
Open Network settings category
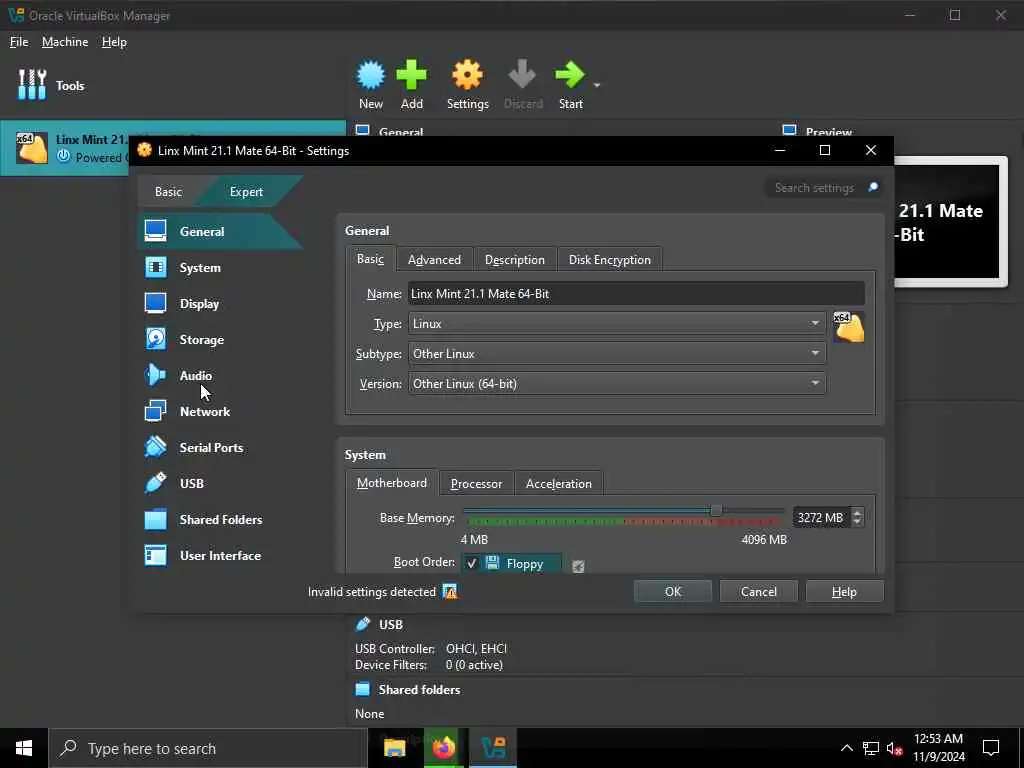tap(219, 411)
